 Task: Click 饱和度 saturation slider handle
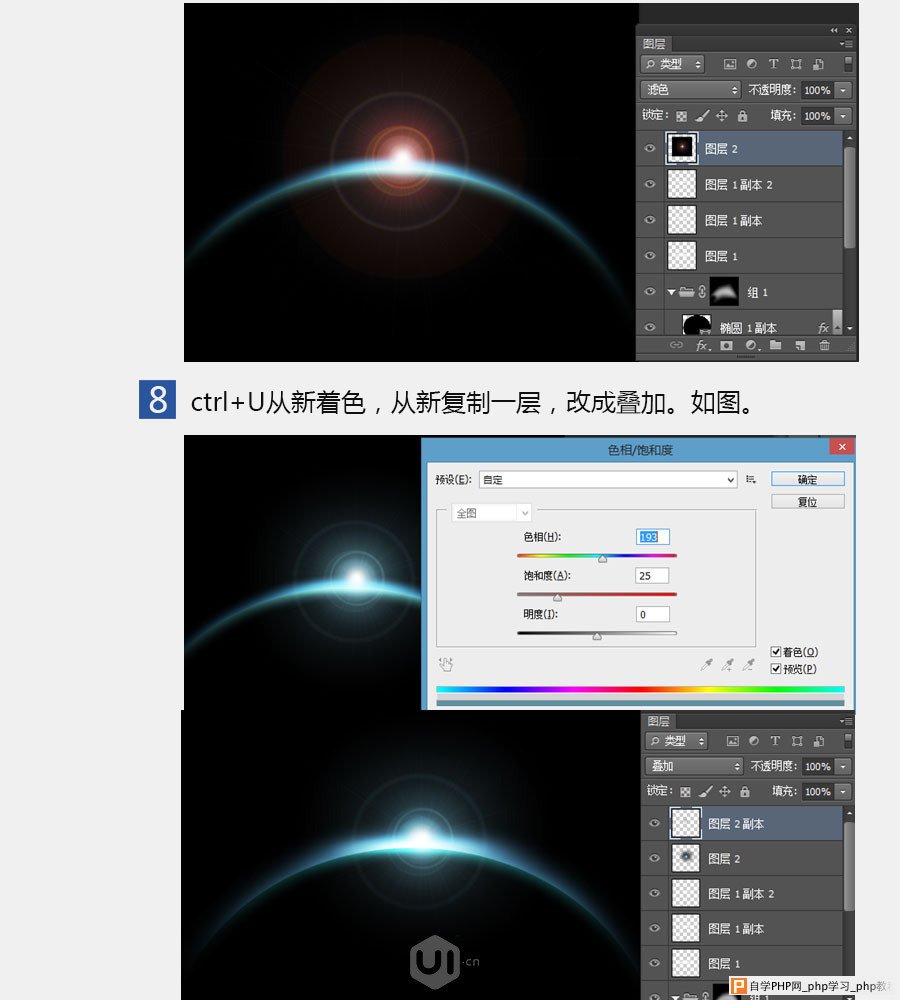click(557, 598)
